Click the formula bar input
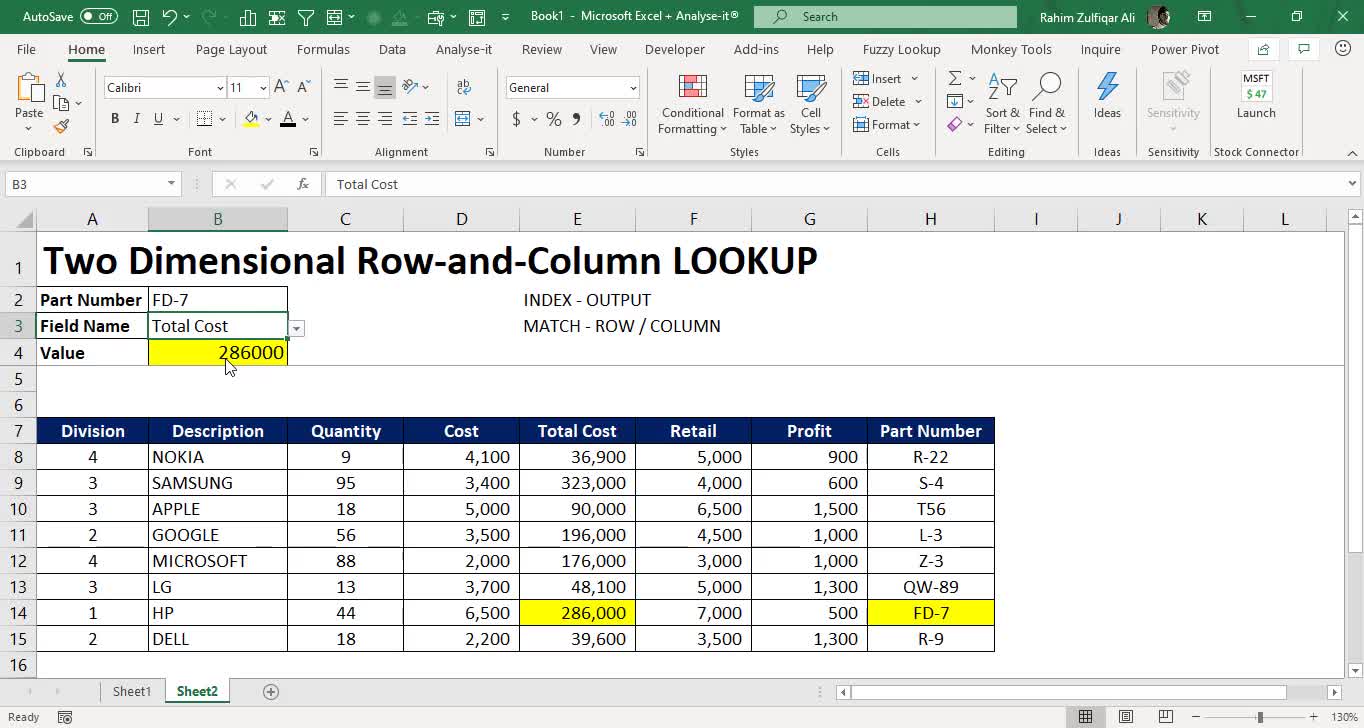The width and height of the screenshot is (1364, 728). [x=834, y=184]
